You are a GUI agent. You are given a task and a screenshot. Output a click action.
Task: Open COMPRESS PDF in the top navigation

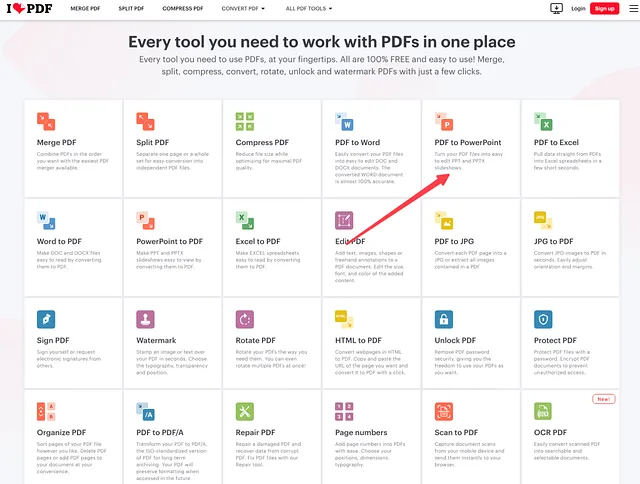coord(182,9)
